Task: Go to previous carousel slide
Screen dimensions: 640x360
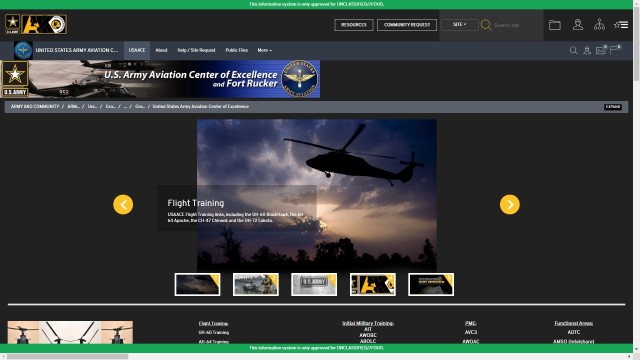Action: click(123, 204)
